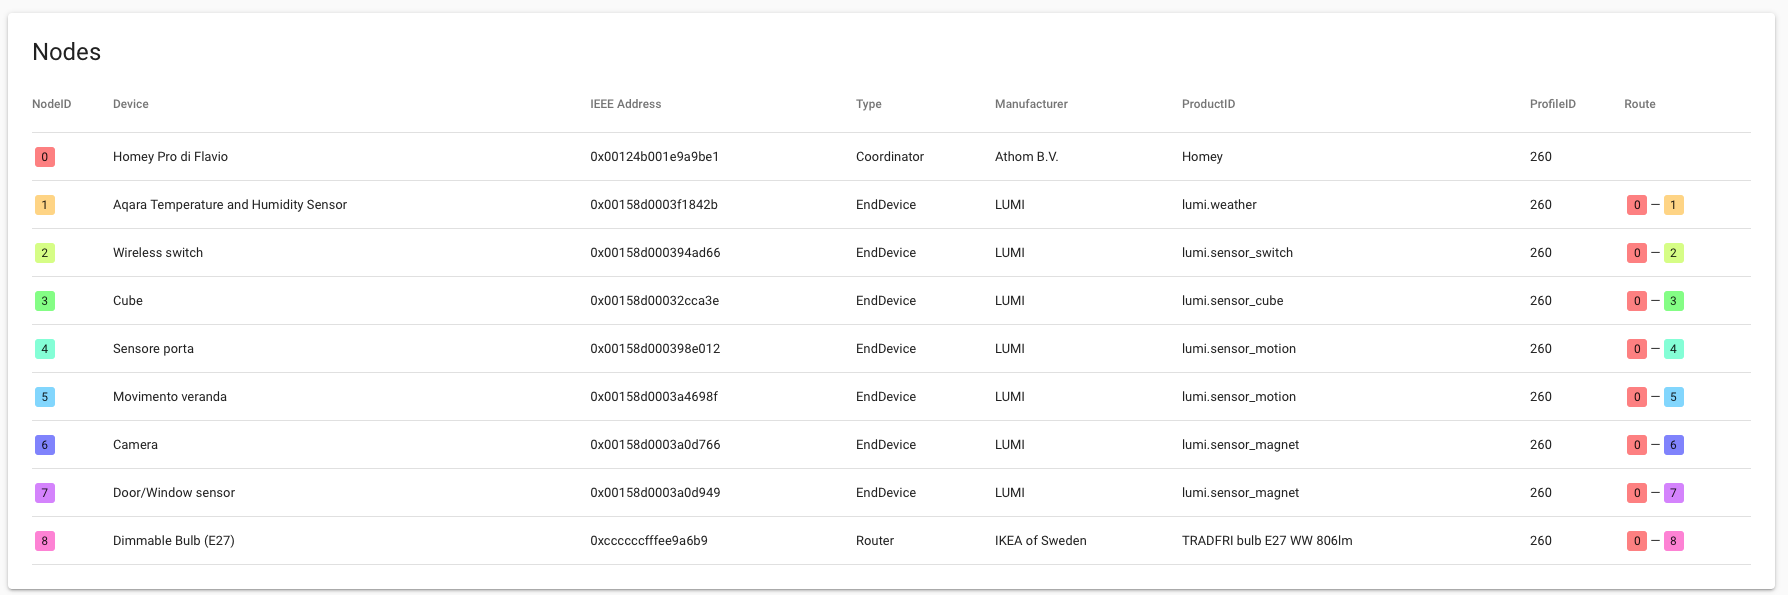
Task: Click the ProductID column header
Action: click(x=1208, y=104)
